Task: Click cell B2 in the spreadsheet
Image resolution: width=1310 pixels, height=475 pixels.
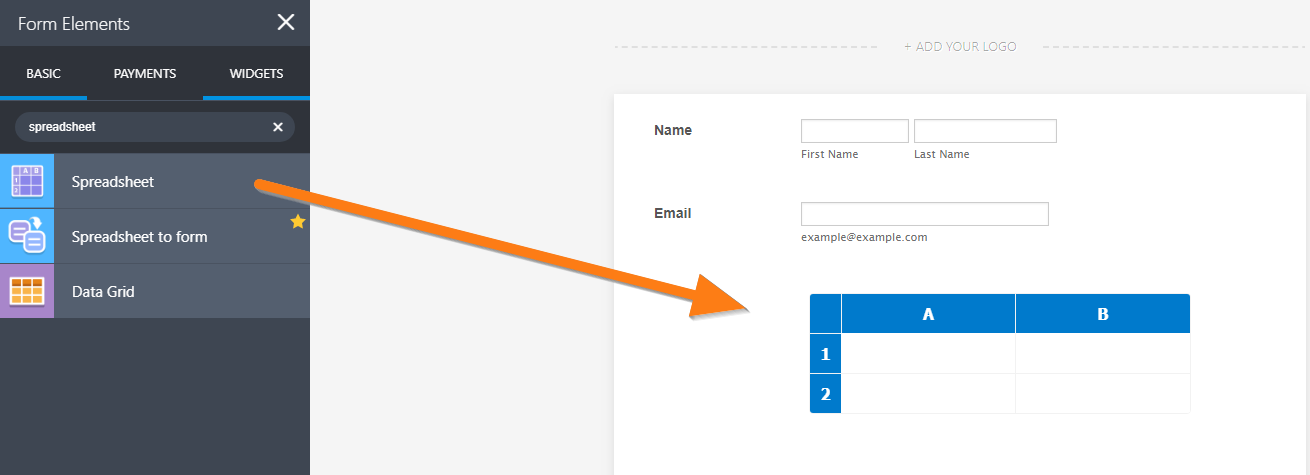Action: coord(1102,394)
